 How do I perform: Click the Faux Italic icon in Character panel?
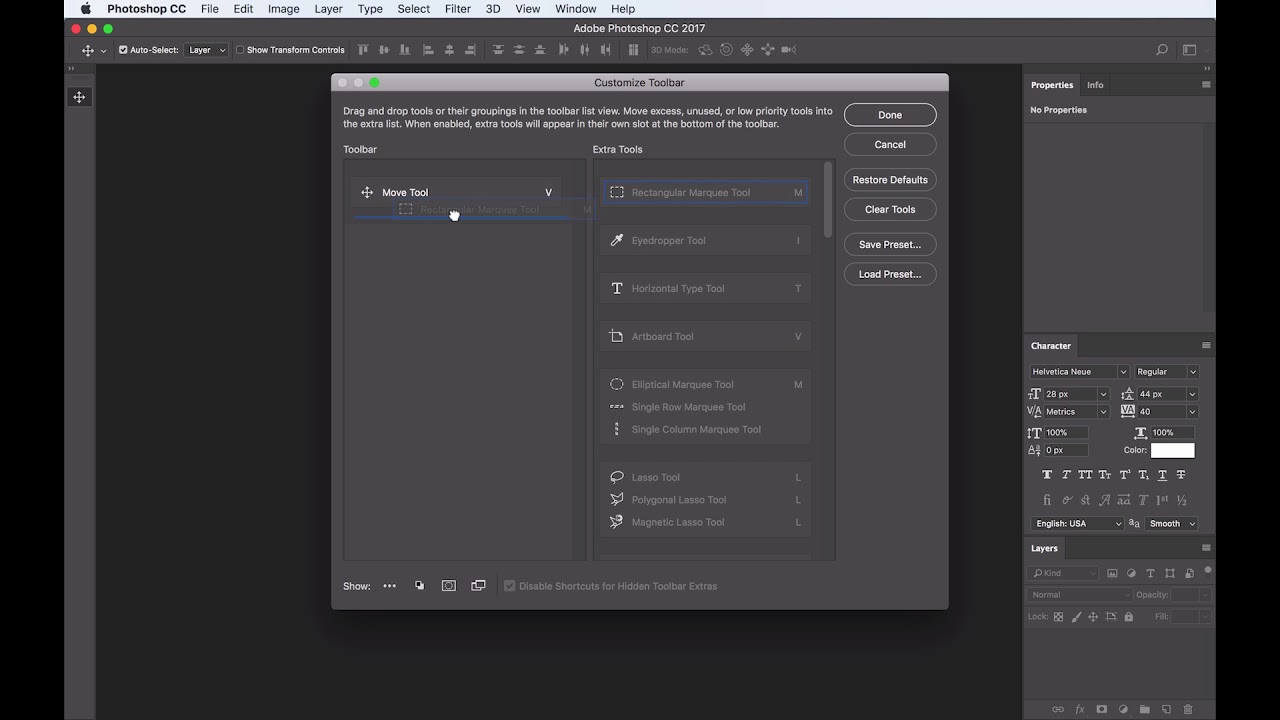tap(1066, 475)
